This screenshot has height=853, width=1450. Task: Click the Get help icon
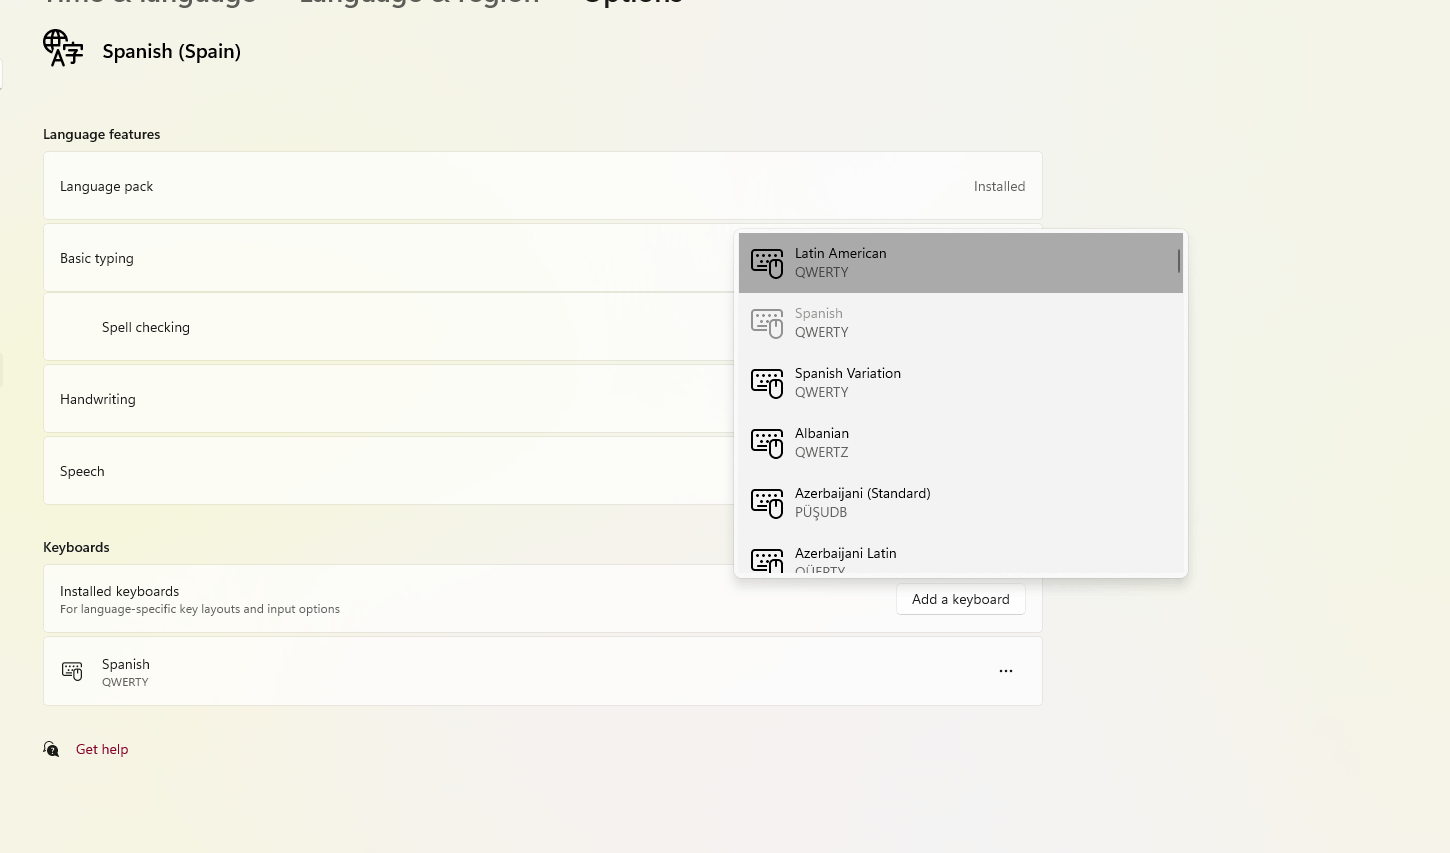tap(51, 749)
